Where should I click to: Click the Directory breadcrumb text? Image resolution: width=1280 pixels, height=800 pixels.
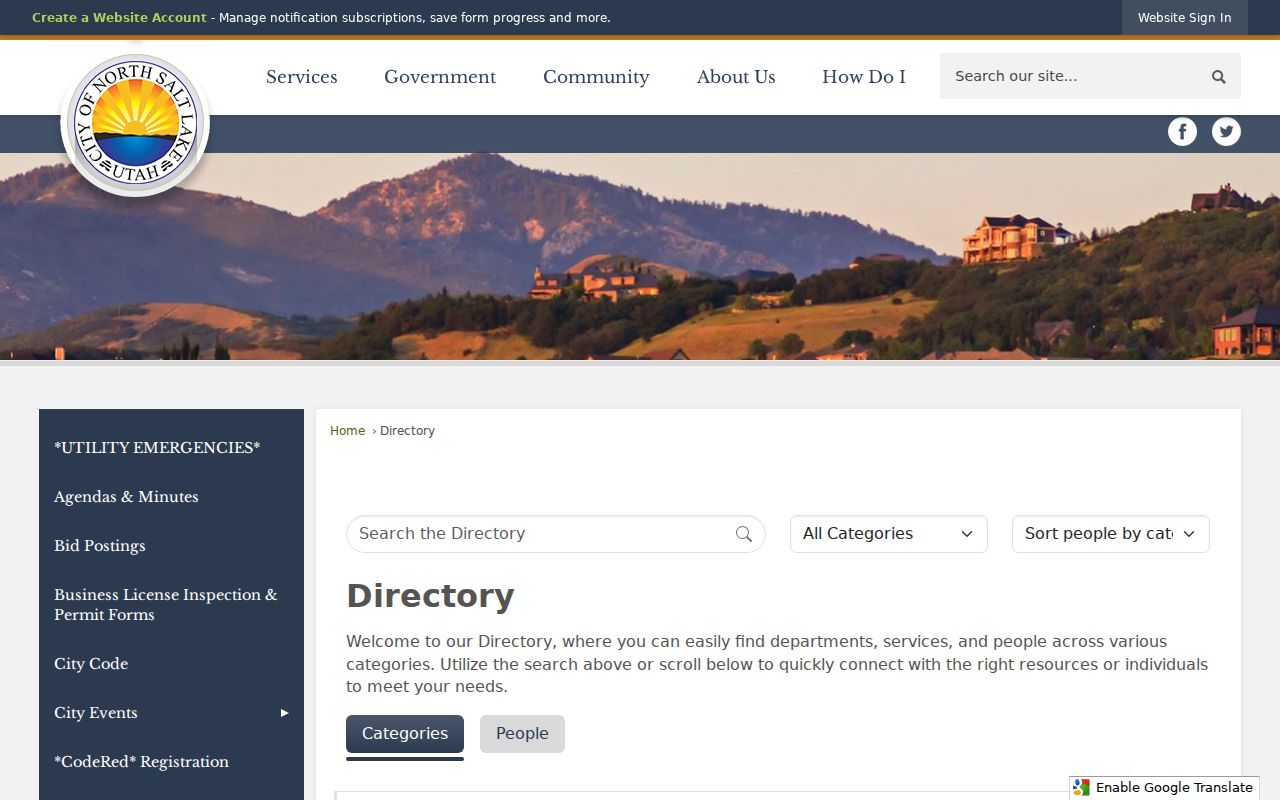pos(407,431)
